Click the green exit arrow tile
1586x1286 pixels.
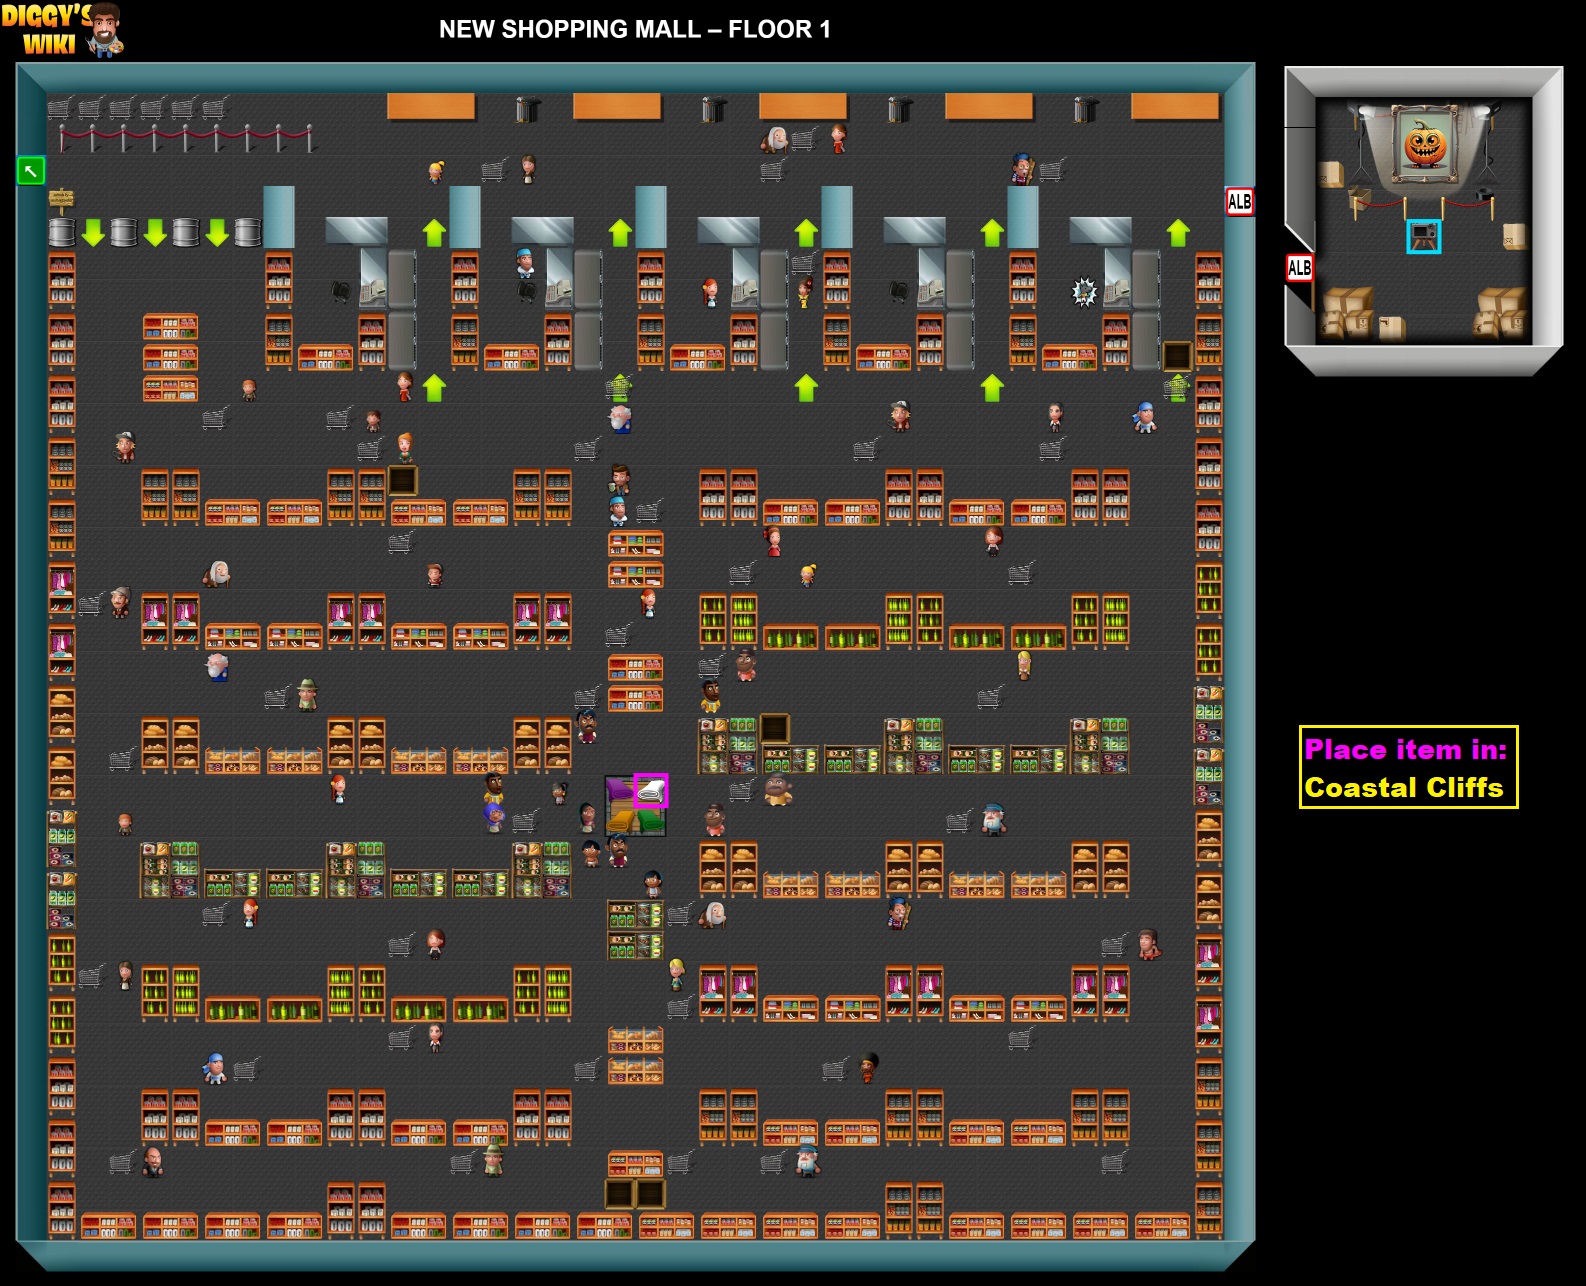tap(31, 171)
